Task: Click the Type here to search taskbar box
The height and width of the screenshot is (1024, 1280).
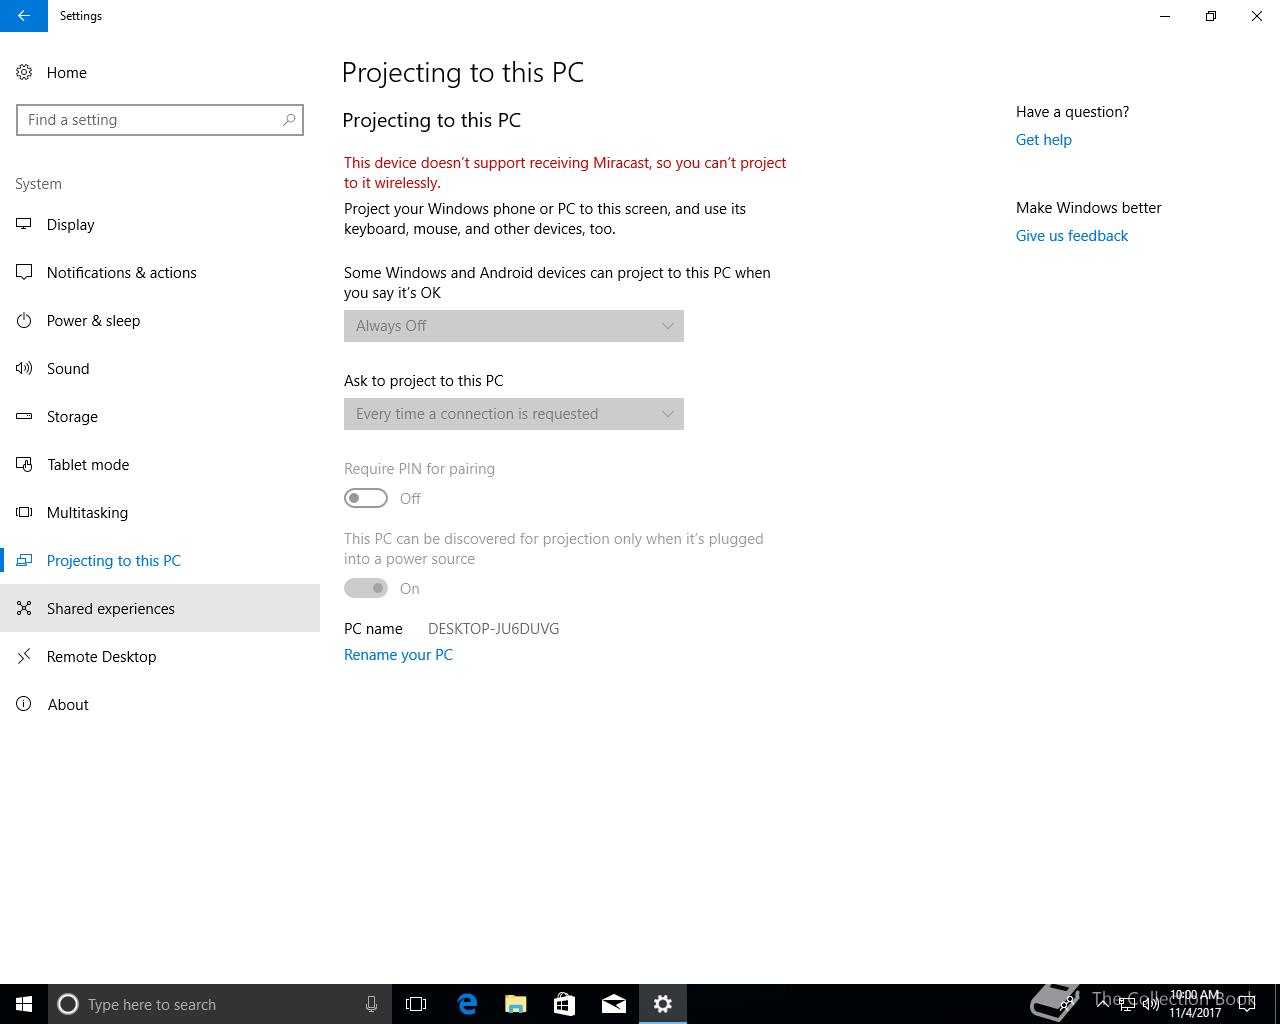Action: click(x=220, y=1004)
